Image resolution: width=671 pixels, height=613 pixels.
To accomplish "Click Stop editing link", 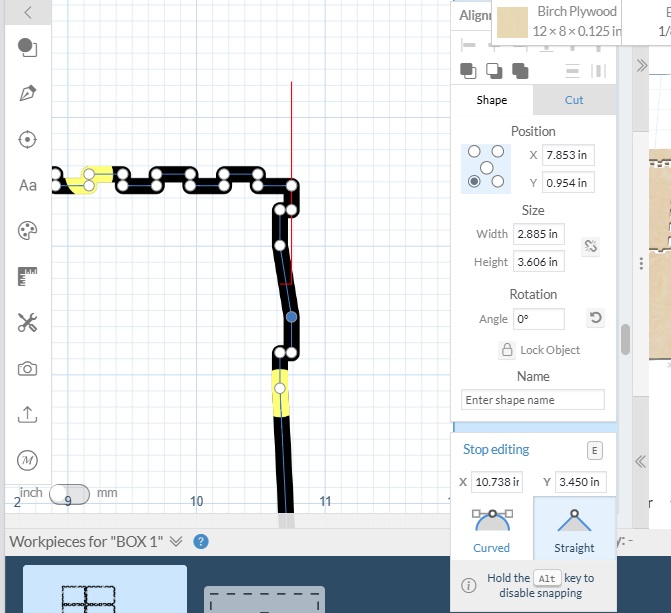I will pos(496,450).
